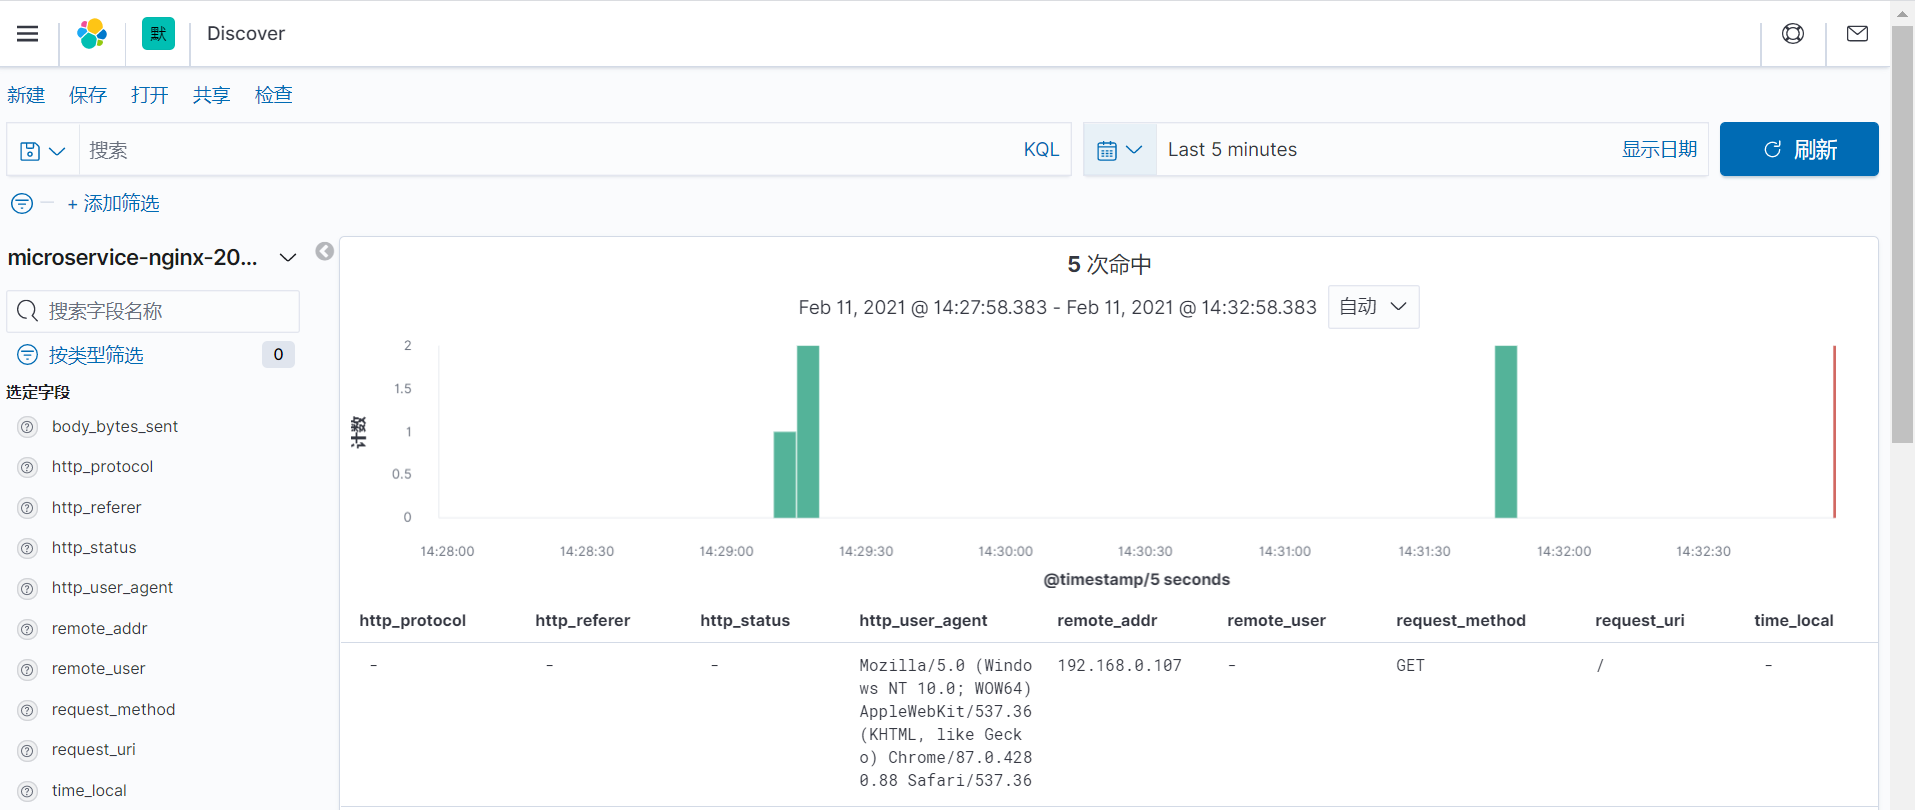Click http_protocol field type icon
The width and height of the screenshot is (1915, 810).
pyautogui.click(x=28, y=467)
